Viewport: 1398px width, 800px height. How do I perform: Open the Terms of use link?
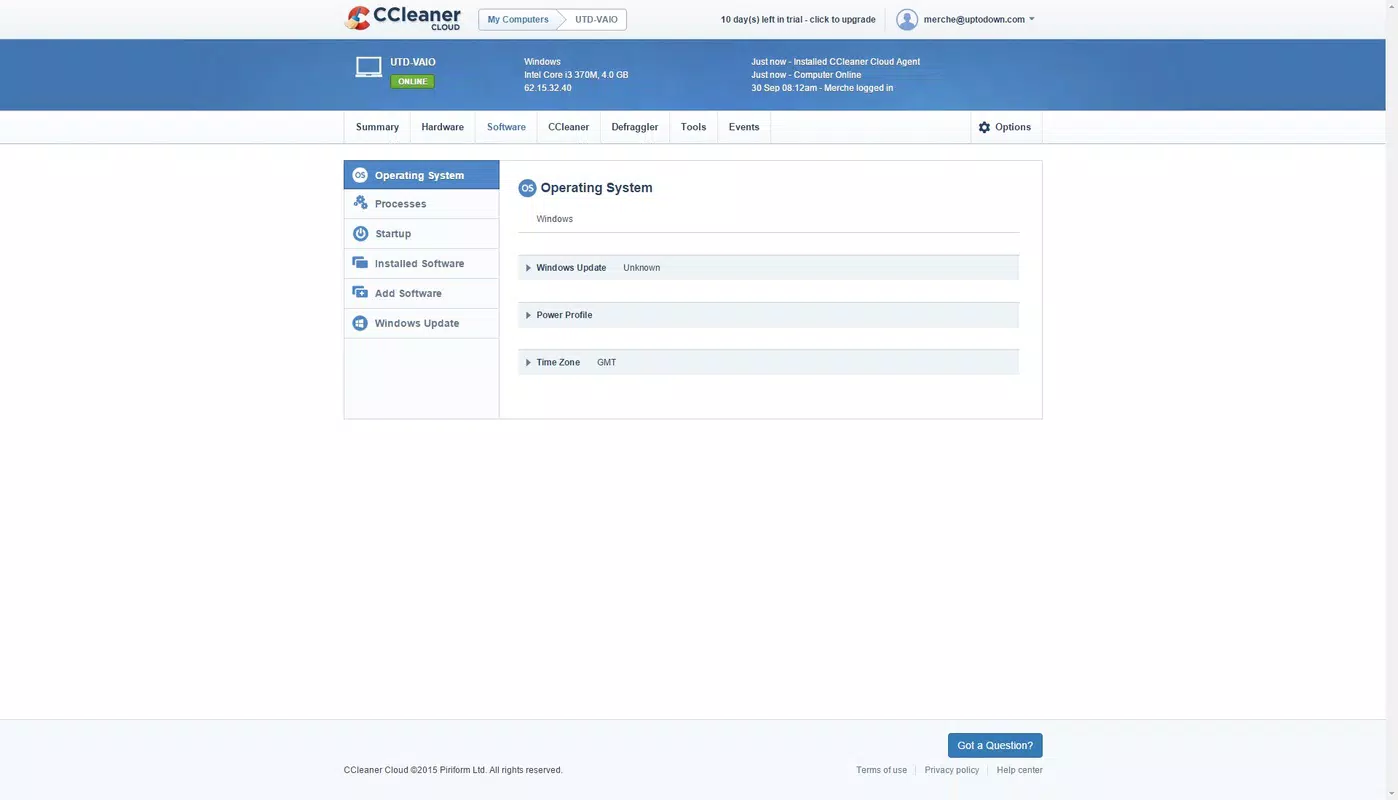click(881, 770)
